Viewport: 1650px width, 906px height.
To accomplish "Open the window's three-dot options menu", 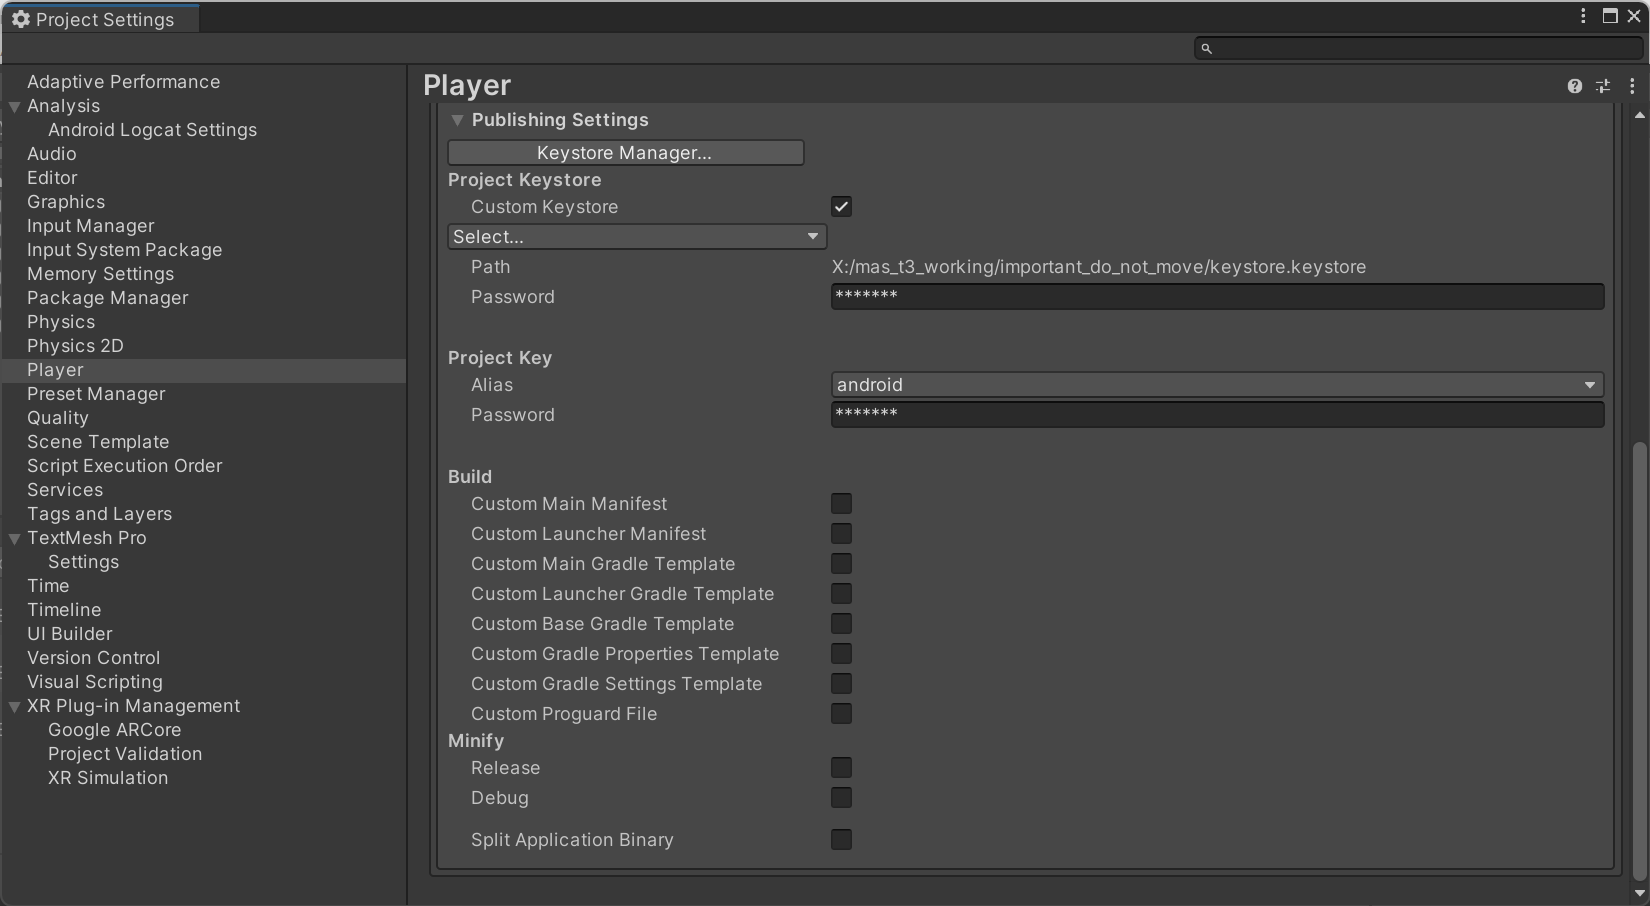I will pyautogui.click(x=1583, y=16).
